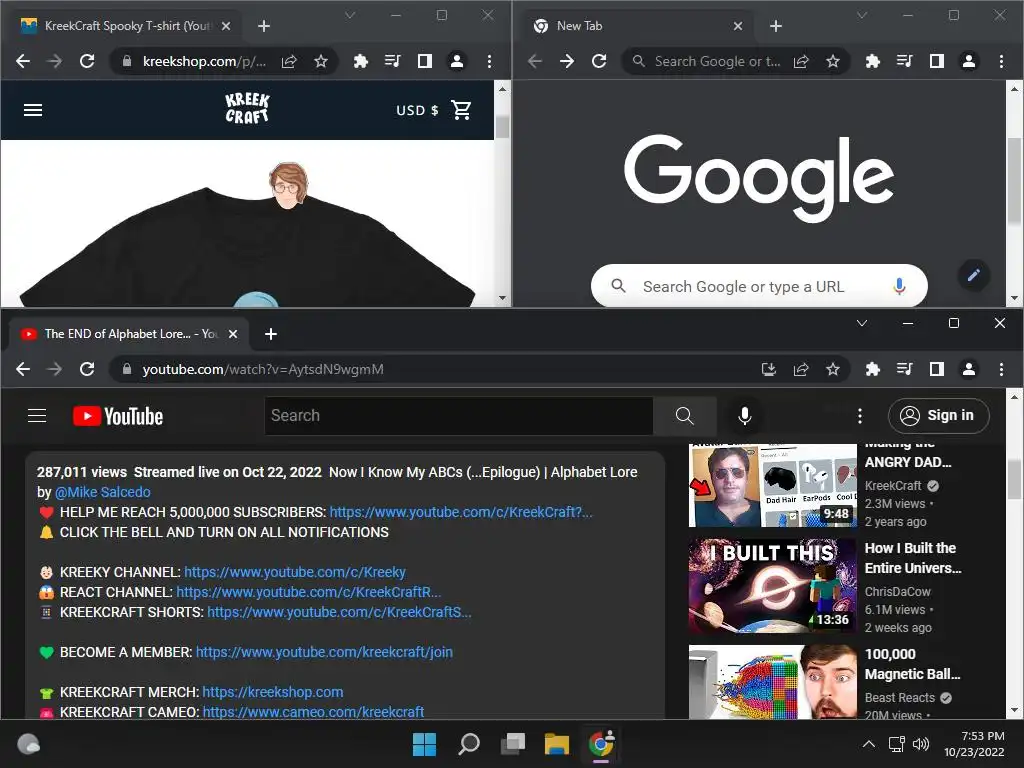Toggle side panel in YouTube window
Screen dimensions: 1024x768
coord(936,370)
